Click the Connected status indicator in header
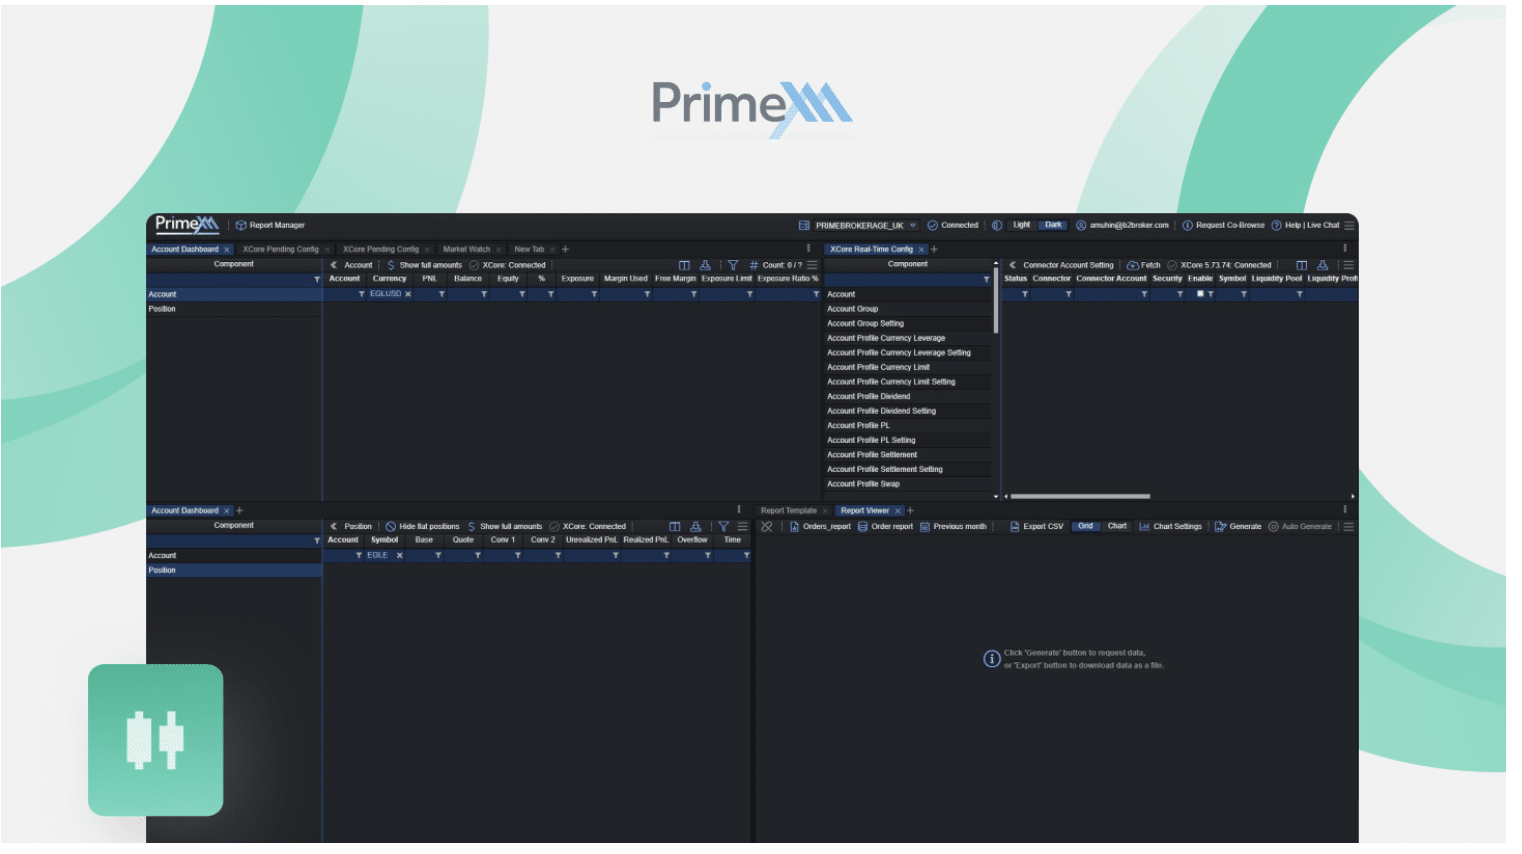This screenshot has width=1522, height=854. pos(953,225)
